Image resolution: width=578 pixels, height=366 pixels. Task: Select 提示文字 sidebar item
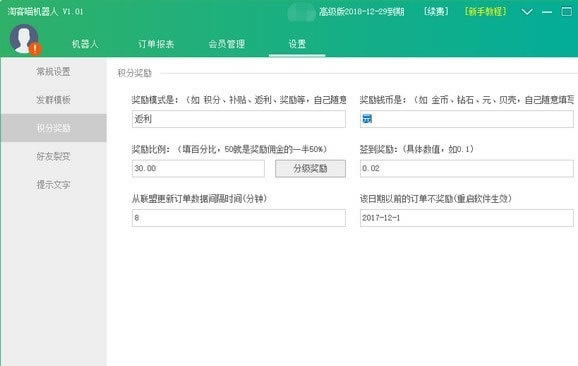[x=53, y=185]
